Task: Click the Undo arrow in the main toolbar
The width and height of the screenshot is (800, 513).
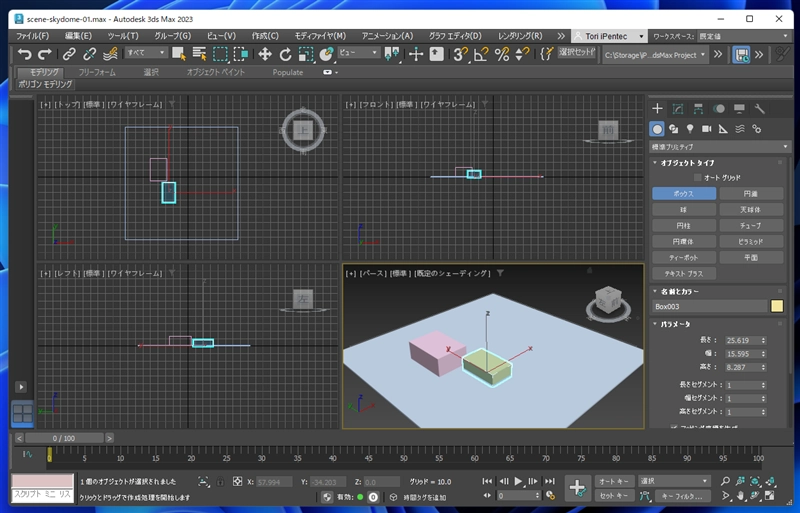Action: point(25,54)
